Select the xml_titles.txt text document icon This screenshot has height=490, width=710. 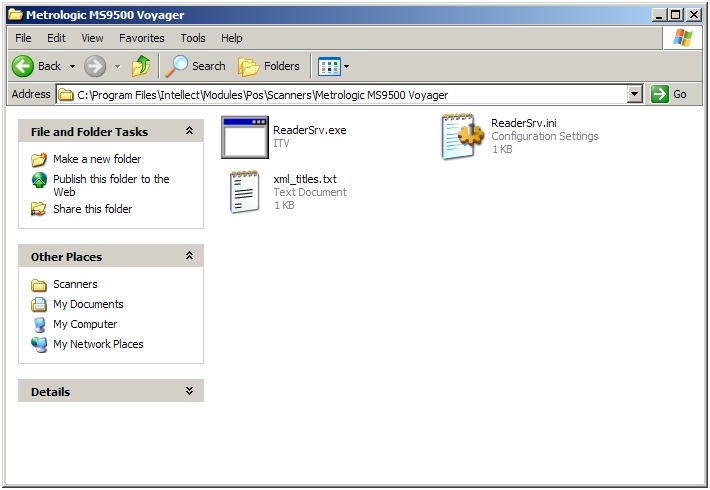tap(245, 192)
